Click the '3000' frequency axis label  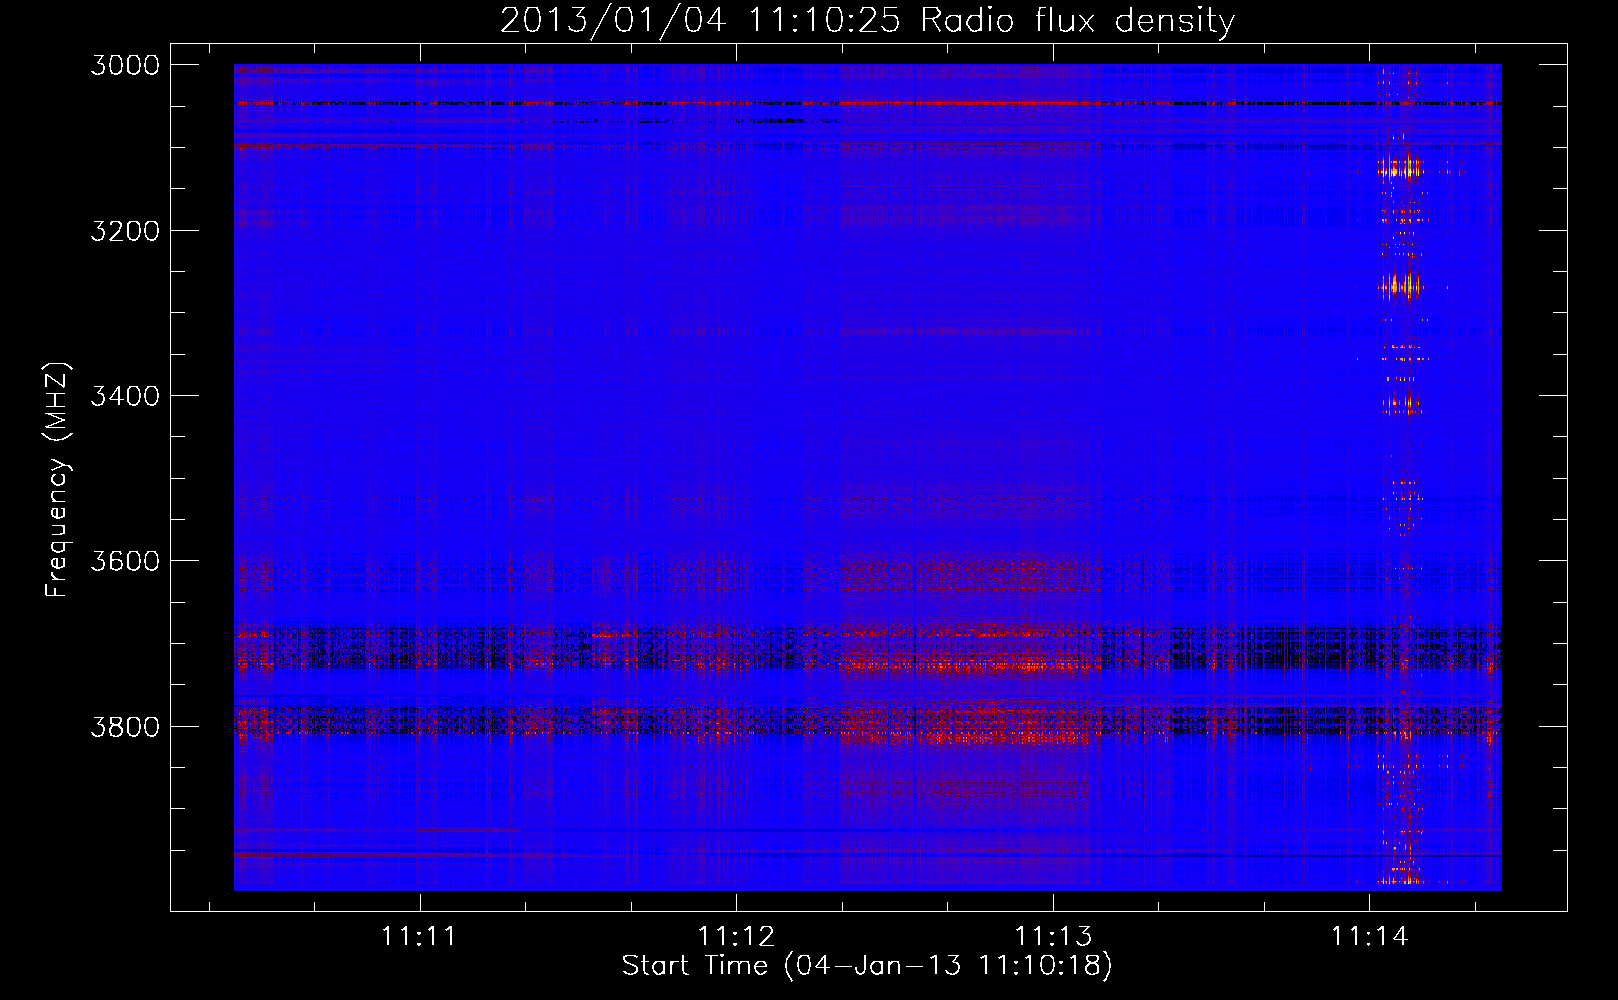coord(124,65)
